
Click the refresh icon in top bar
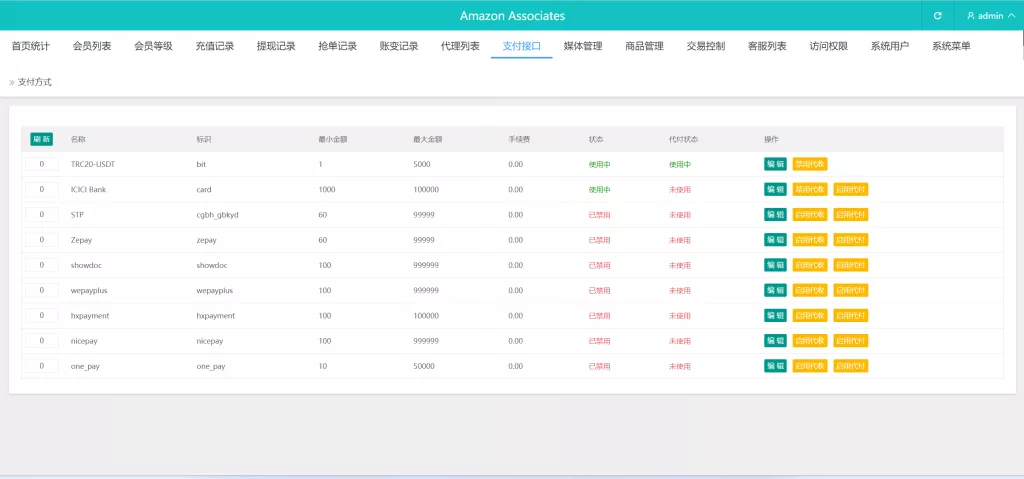937,16
